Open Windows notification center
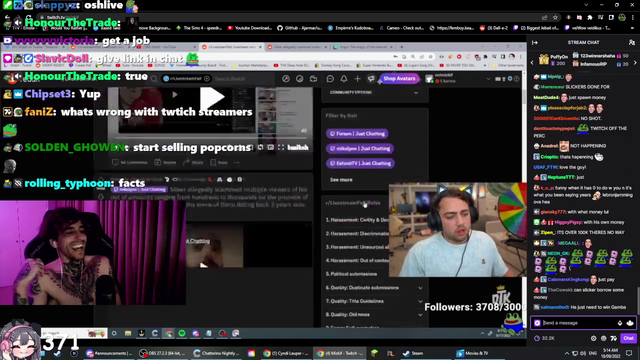The height and width of the screenshot is (360, 640). (x=629, y=353)
